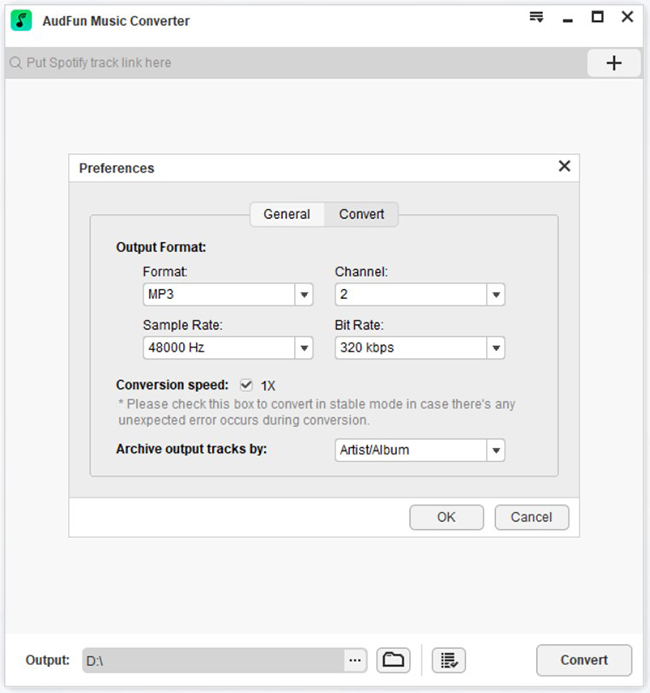Click the Cancel button
This screenshot has height=693, width=650.
click(x=531, y=517)
